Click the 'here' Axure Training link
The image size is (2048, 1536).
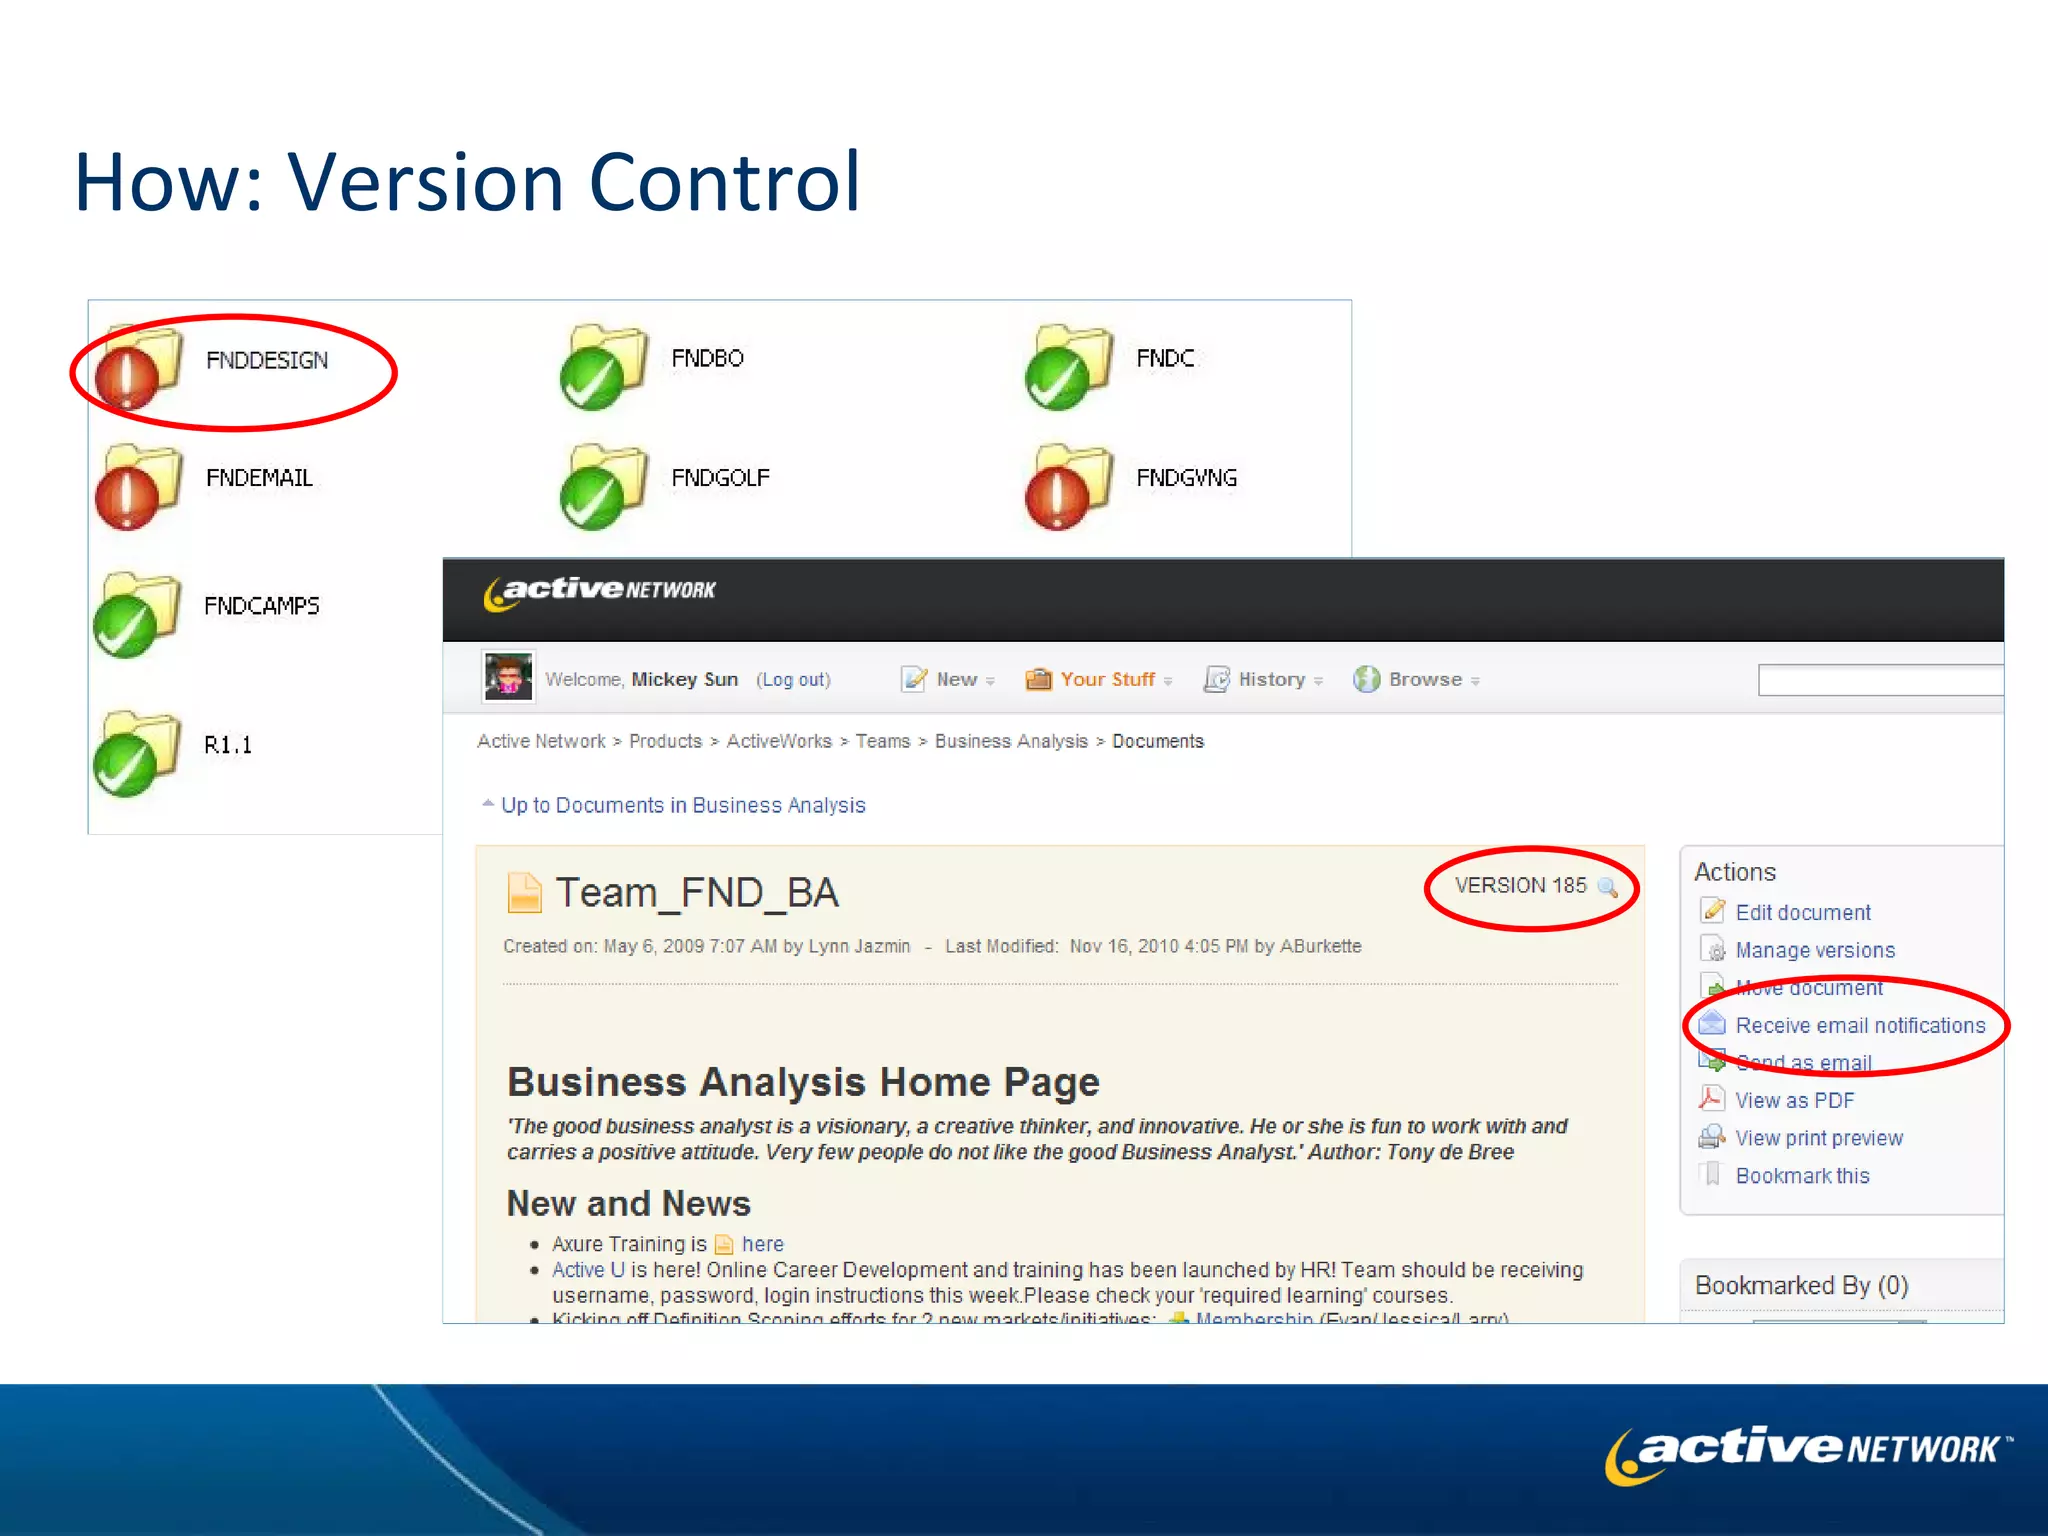(762, 1244)
